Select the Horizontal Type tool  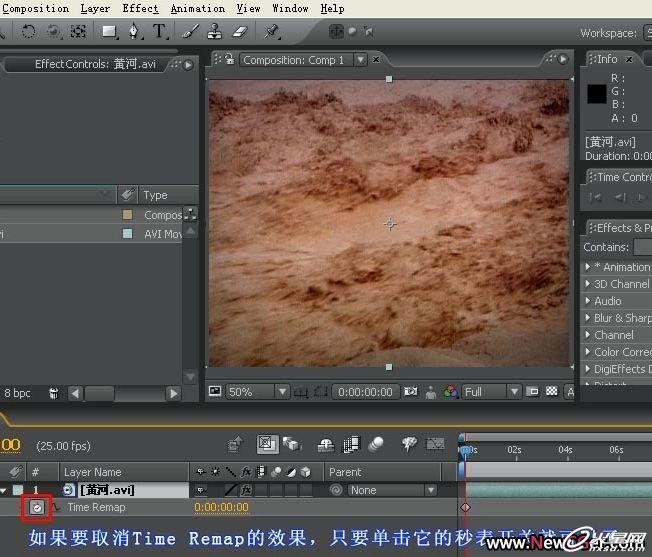click(x=159, y=31)
